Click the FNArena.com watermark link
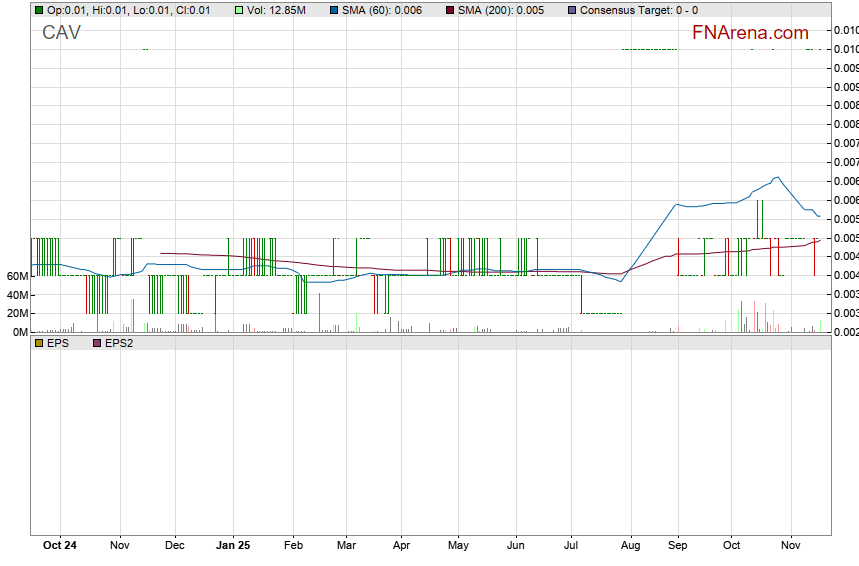859x566 pixels. (x=750, y=33)
